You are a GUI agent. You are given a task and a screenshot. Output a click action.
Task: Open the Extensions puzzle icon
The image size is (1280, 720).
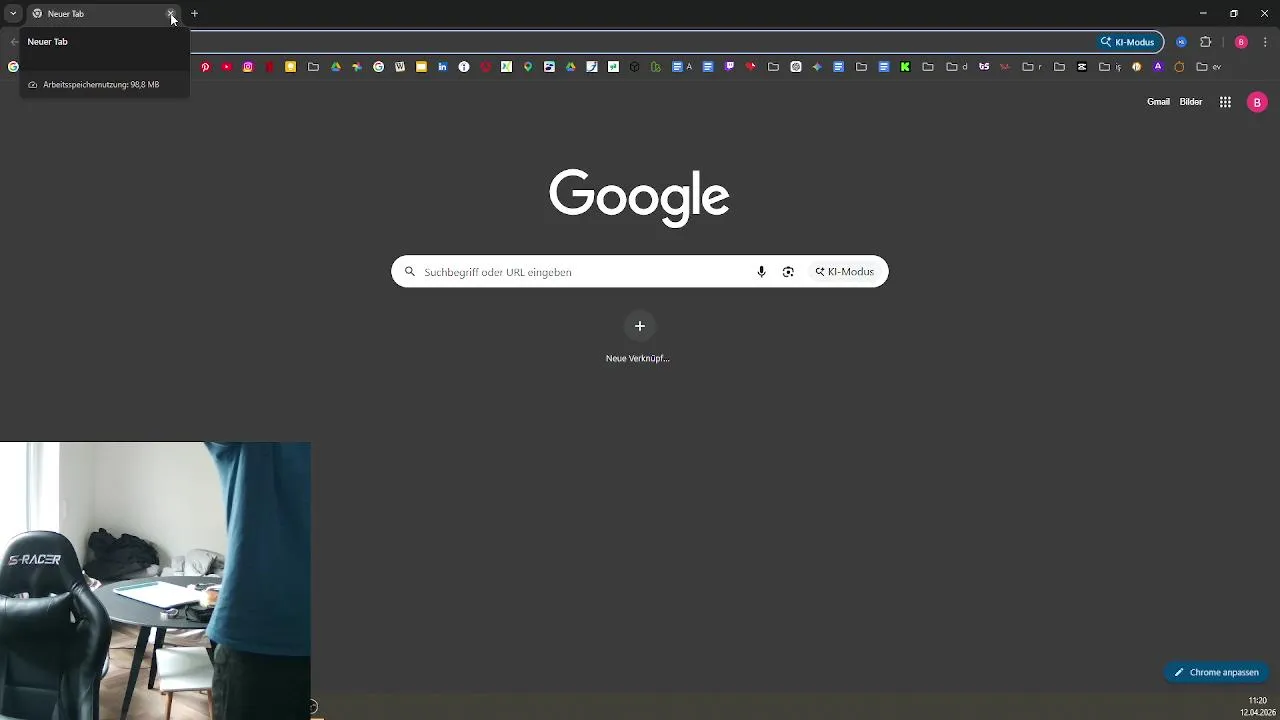[x=1205, y=42]
